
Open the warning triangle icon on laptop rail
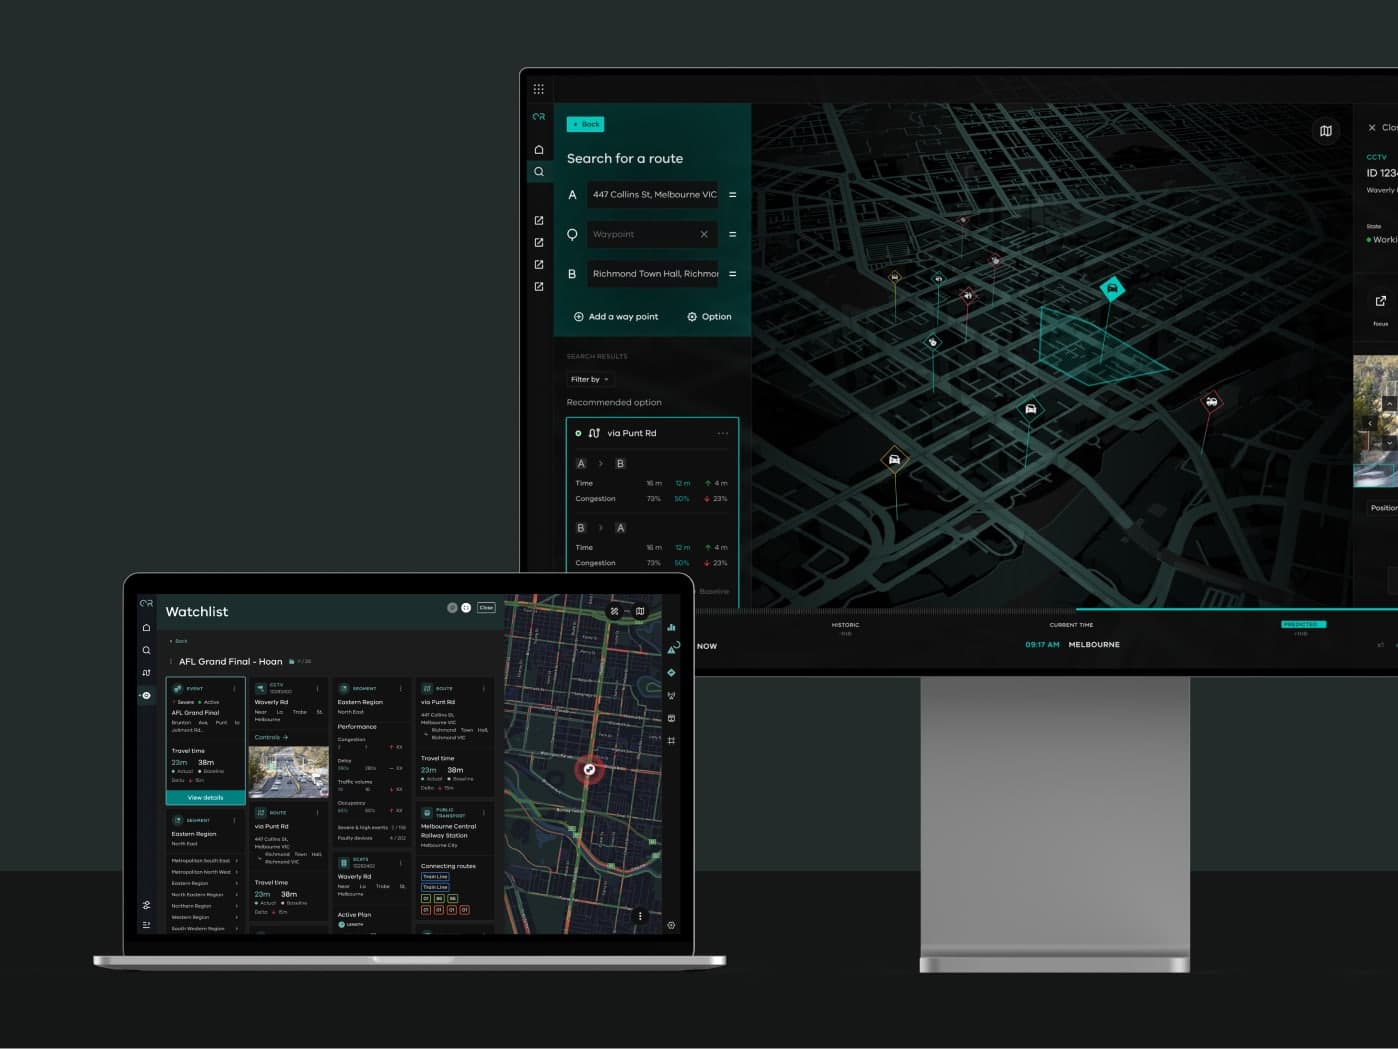click(x=671, y=650)
